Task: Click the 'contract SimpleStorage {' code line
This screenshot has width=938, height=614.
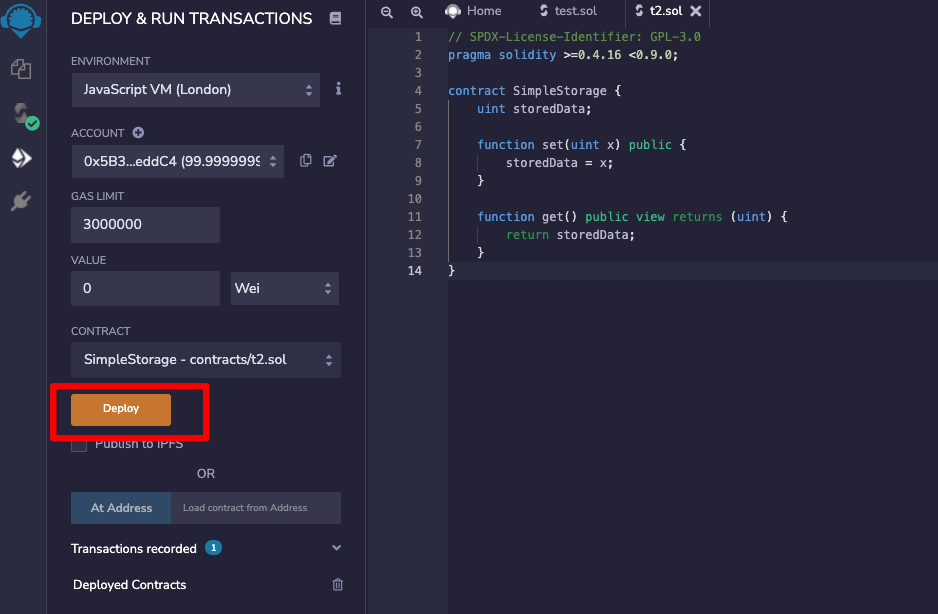Action: [x=535, y=91]
